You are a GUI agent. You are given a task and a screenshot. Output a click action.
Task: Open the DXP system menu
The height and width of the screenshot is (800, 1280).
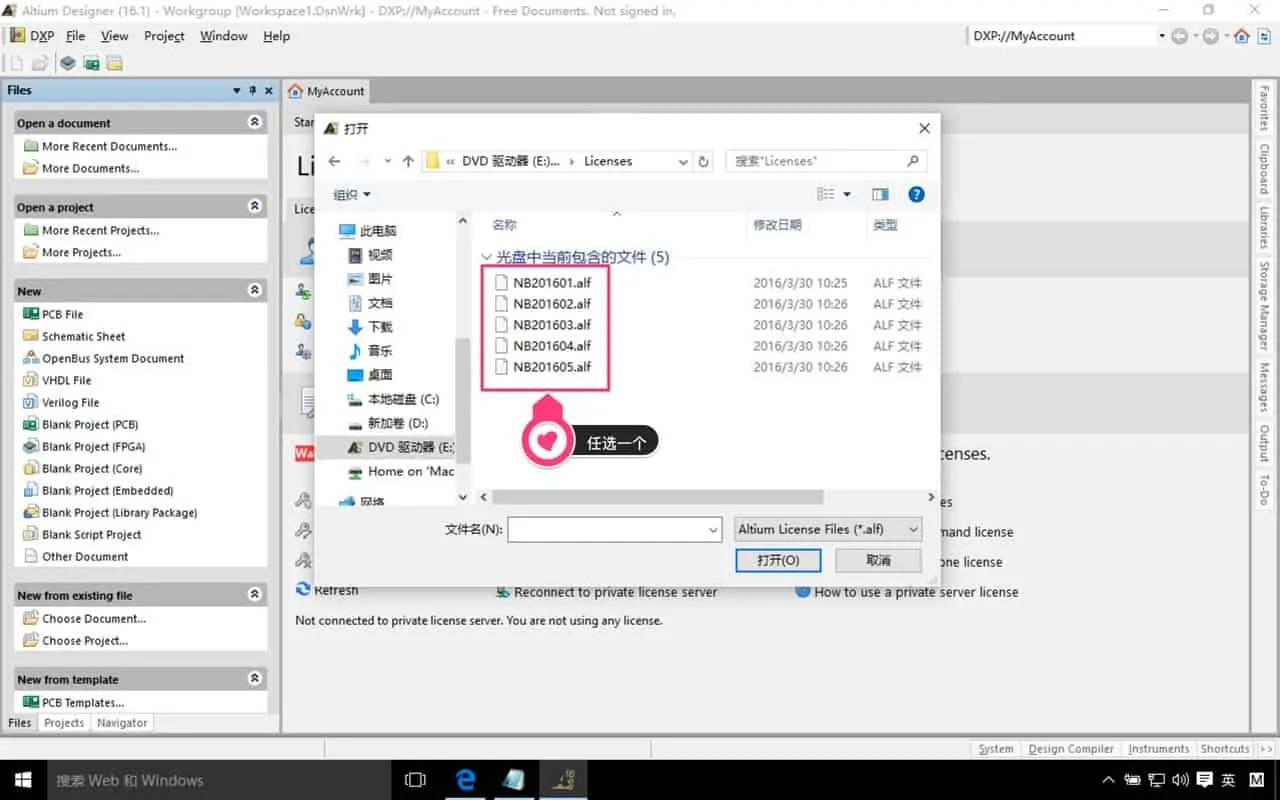(x=32, y=35)
